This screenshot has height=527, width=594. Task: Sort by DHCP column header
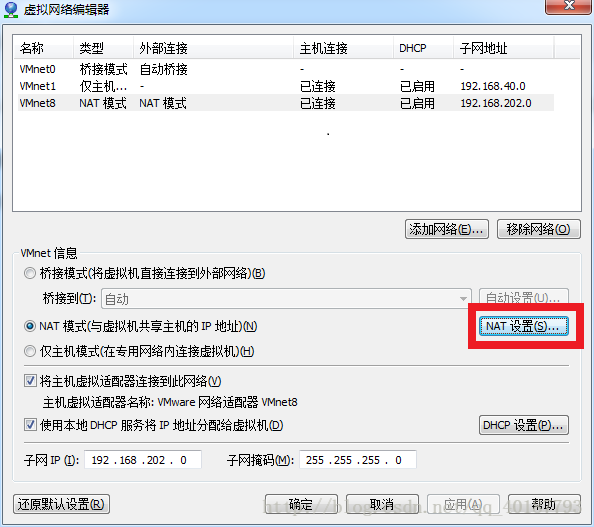pos(423,48)
